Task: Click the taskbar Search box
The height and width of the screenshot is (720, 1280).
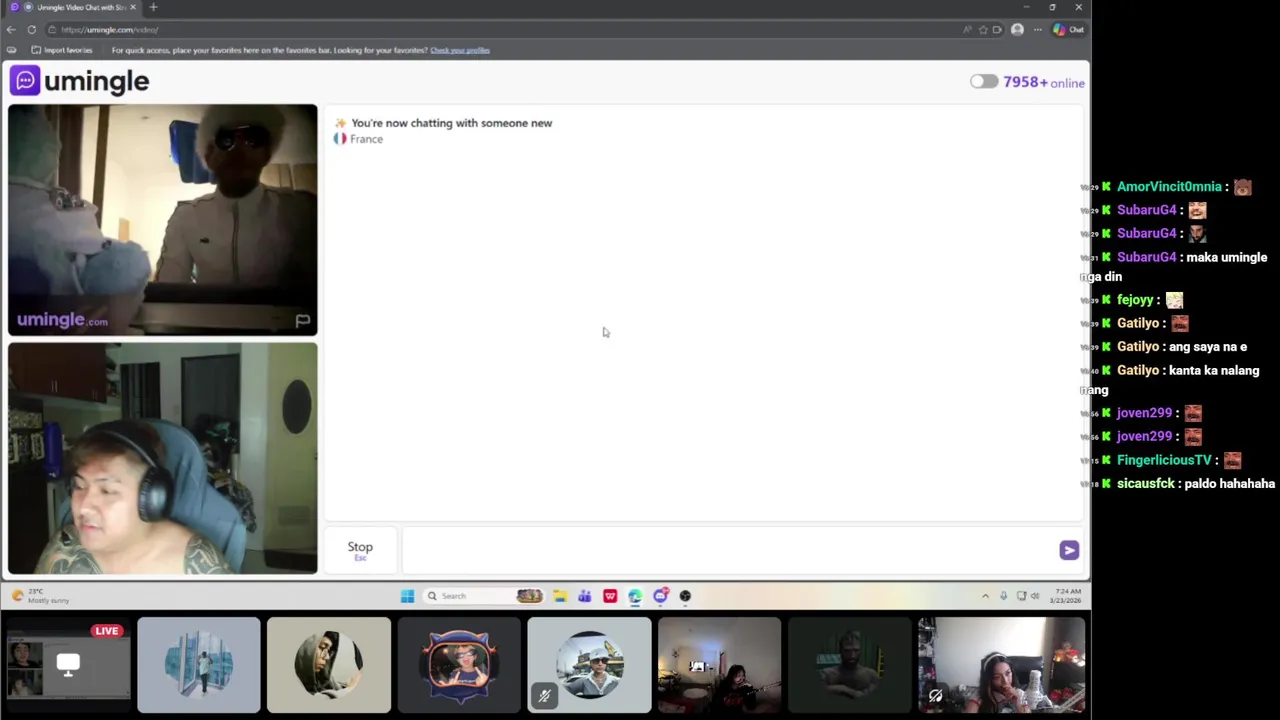Action: [485, 596]
